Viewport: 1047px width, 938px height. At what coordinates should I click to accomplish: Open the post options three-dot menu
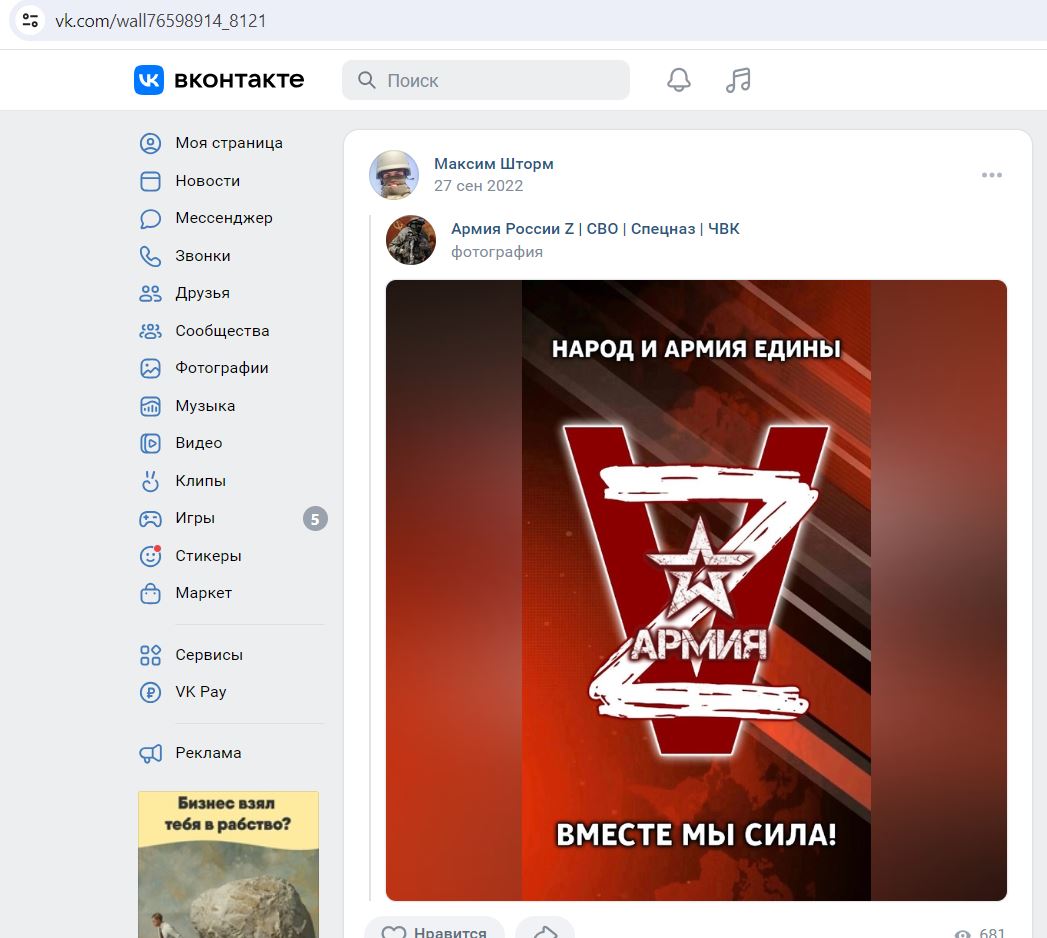coord(992,174)
